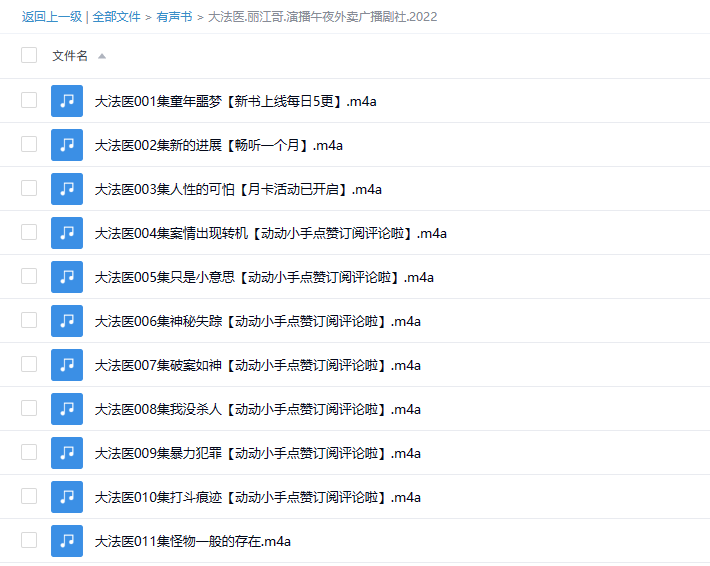This screenshot has width=710, height=566.
Task: Tick the select-all checkbox in the header
Action: [x=29, y=56]
